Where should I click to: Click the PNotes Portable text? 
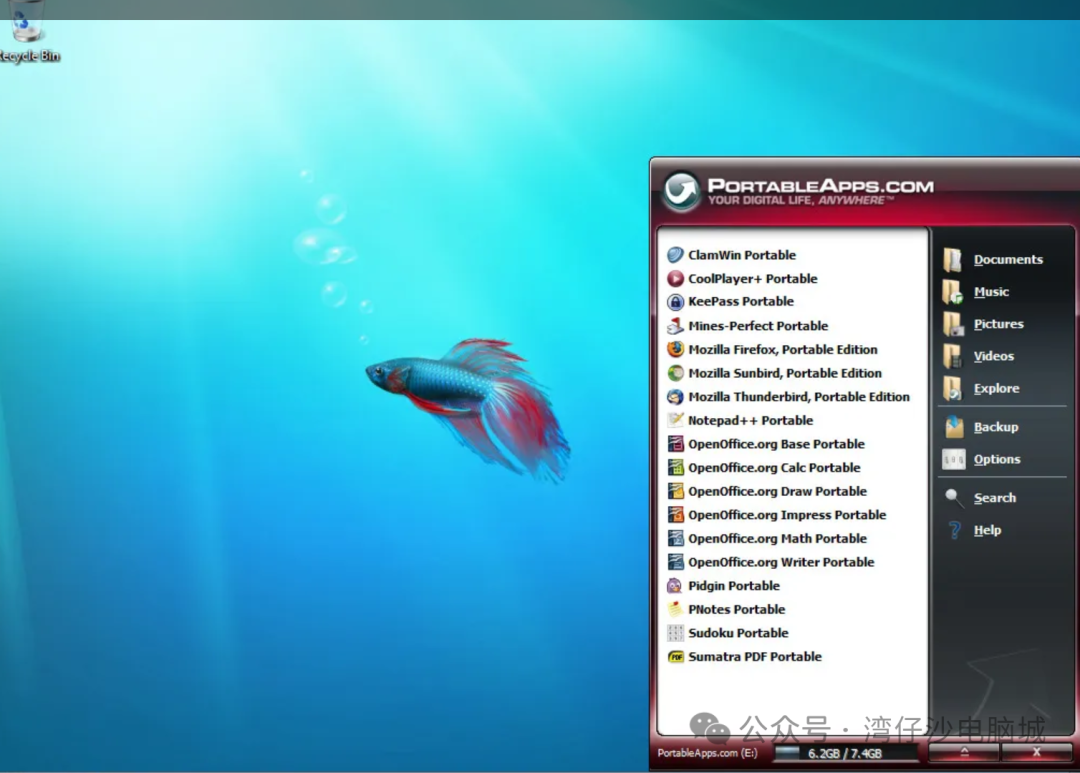coord(737,609)
